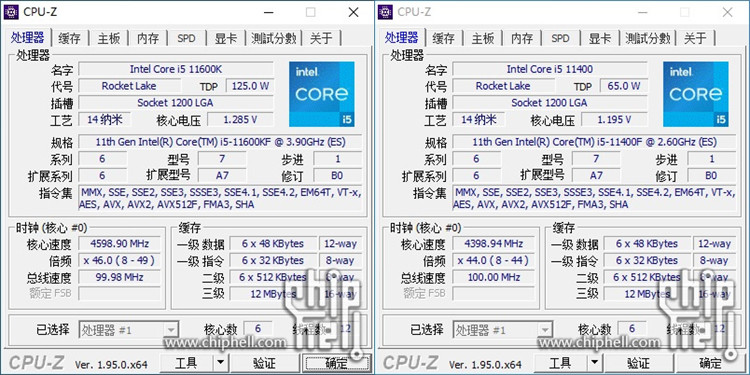Viewport: 750px width, 375px height.
Task: Click 验证 button in right window
Action: 638,363
